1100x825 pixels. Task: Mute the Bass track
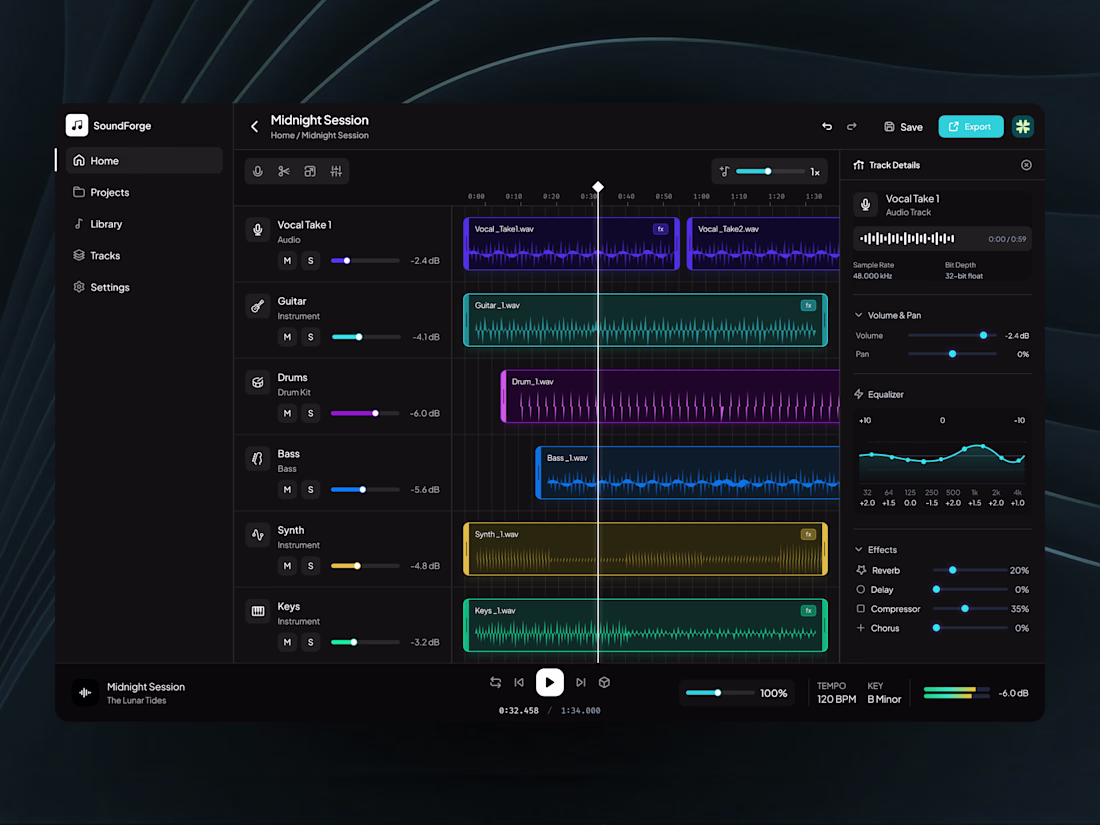click(287, 490)
